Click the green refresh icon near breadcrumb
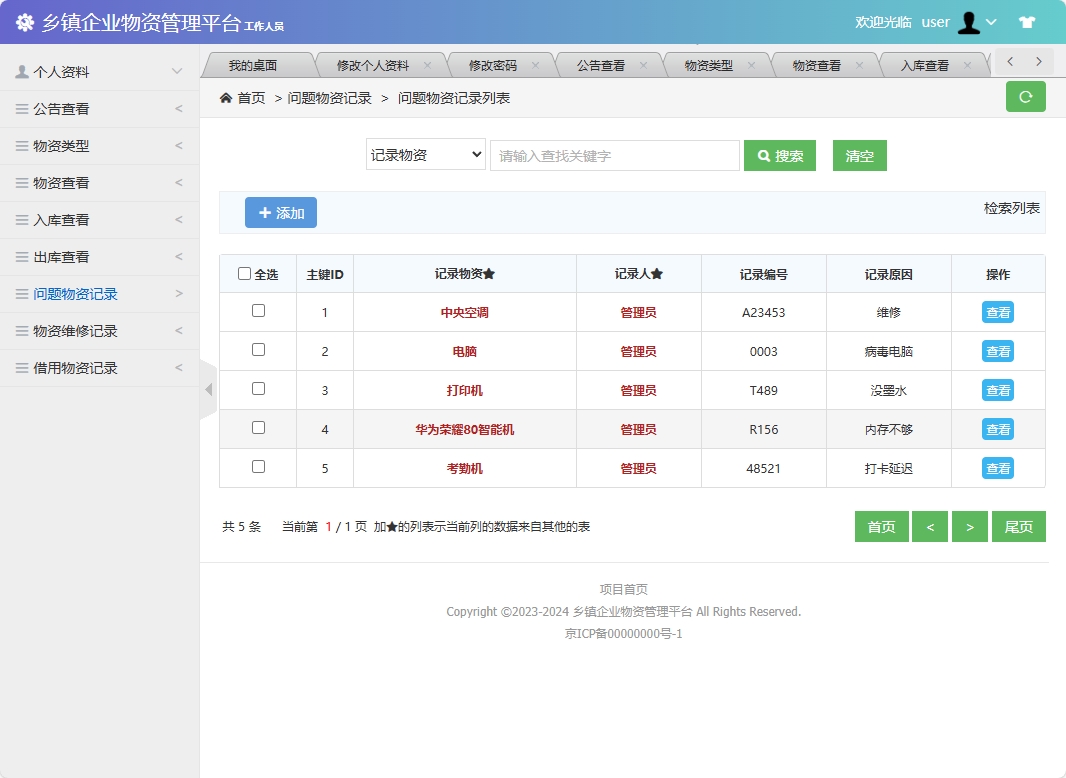Screen dimensions: 1066x778 1025,97
